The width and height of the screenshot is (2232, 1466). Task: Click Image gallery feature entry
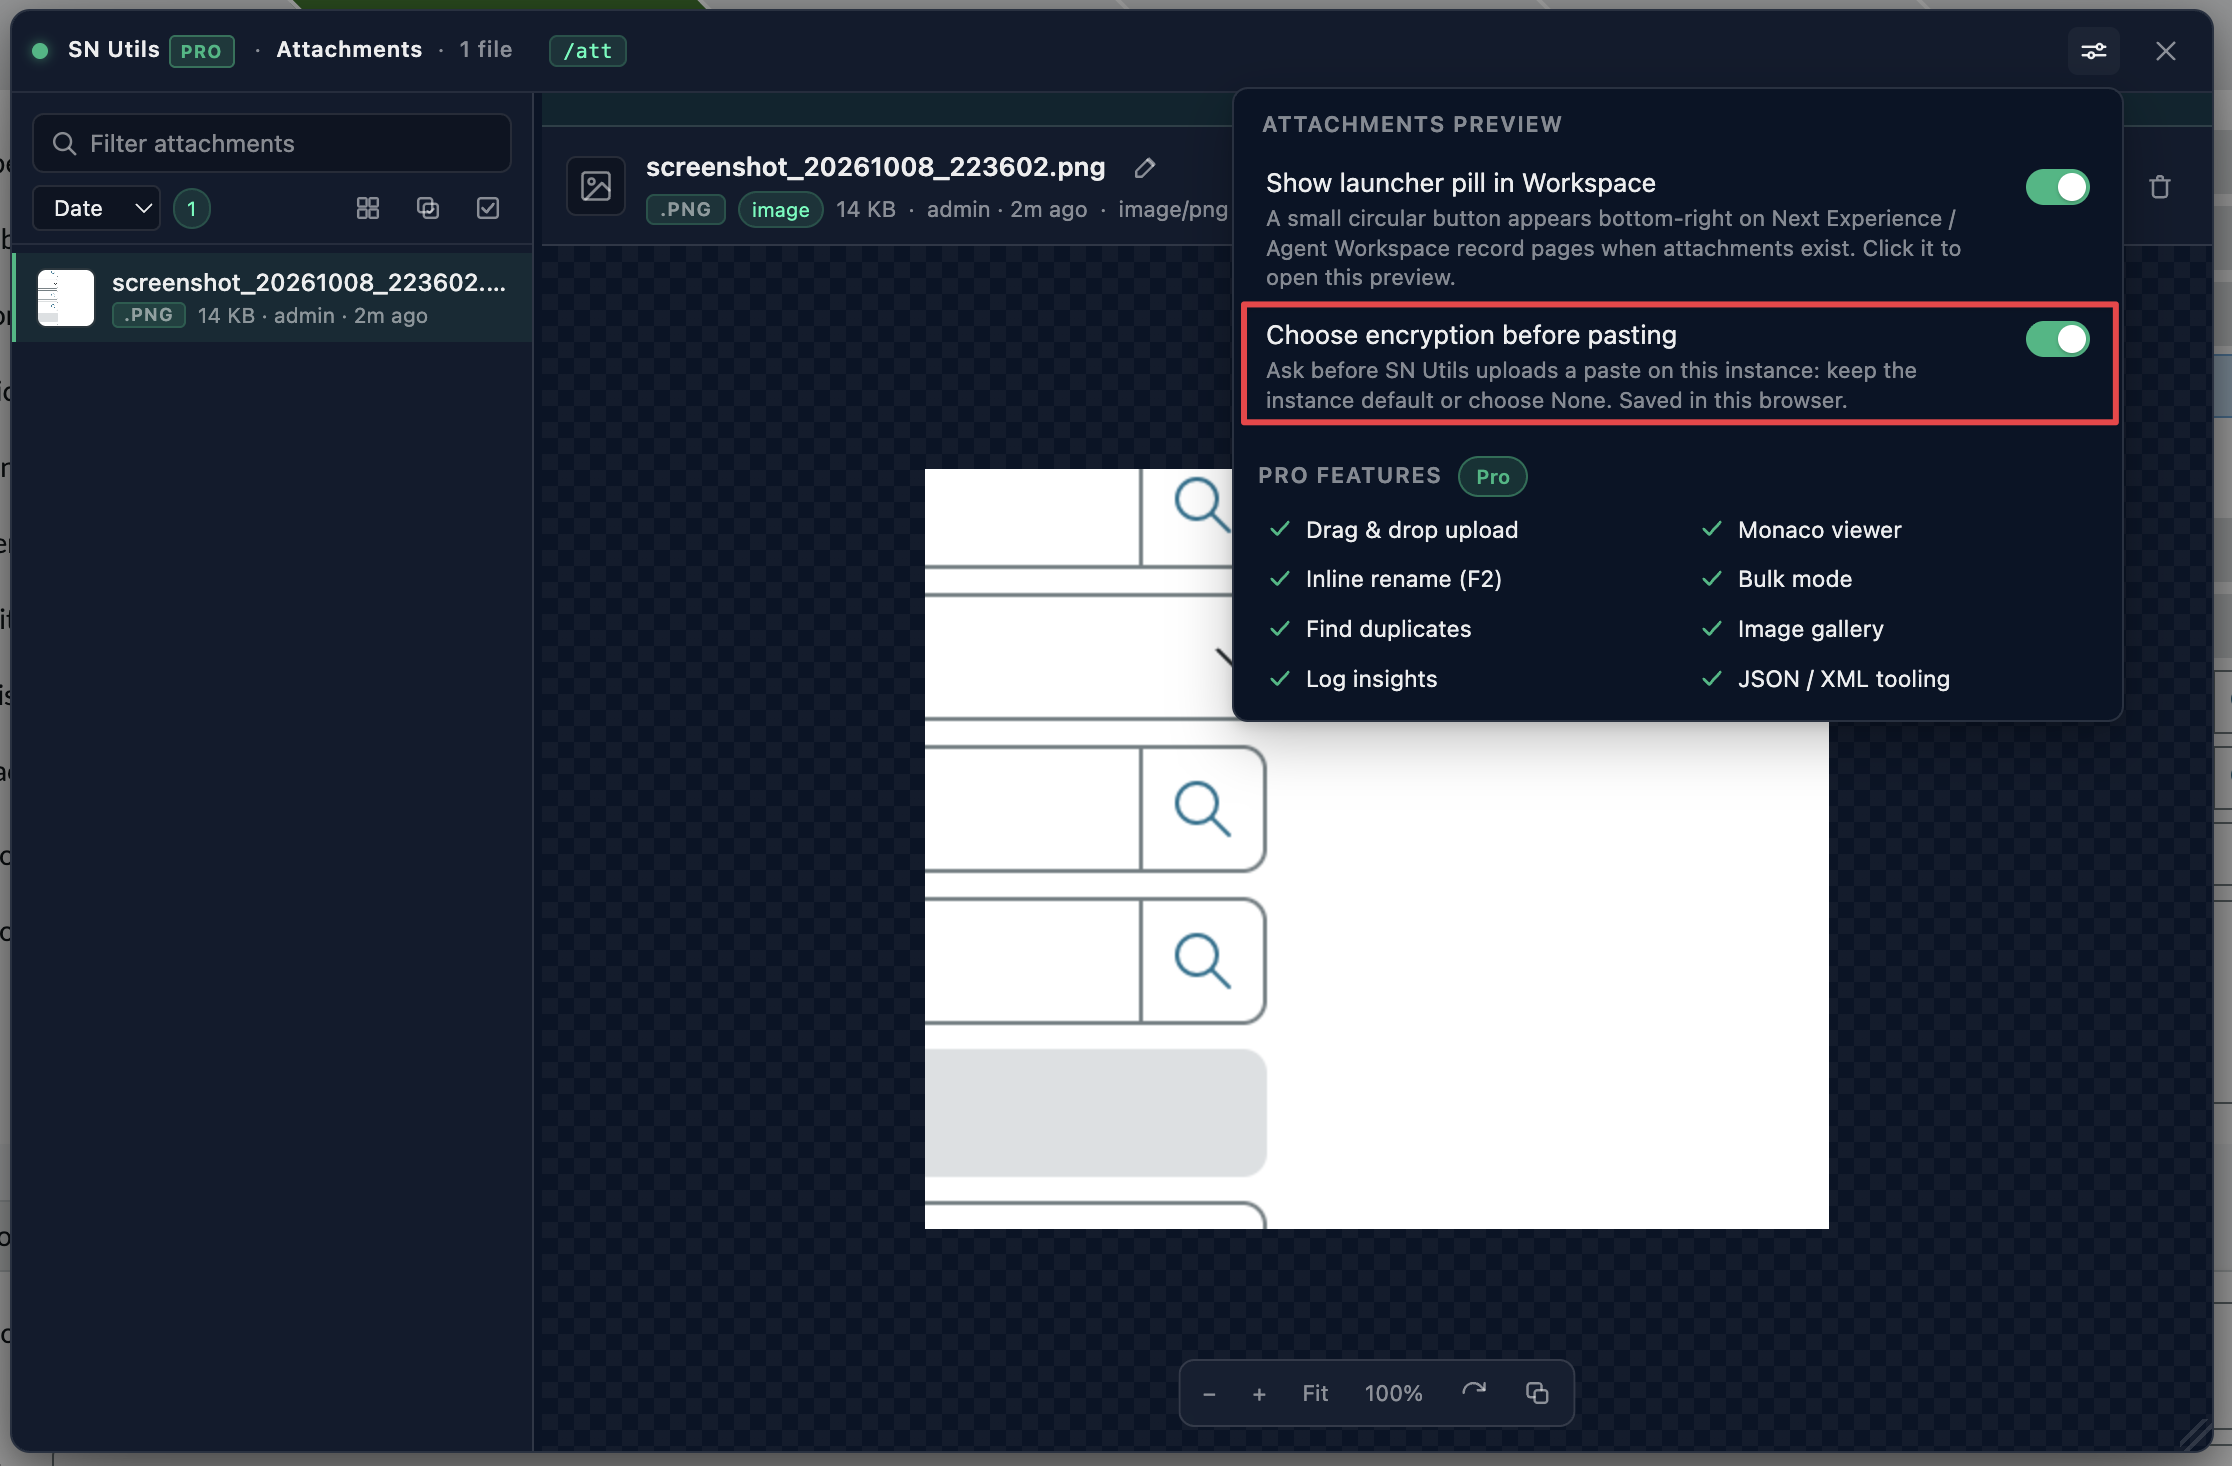click(1810, 628)
